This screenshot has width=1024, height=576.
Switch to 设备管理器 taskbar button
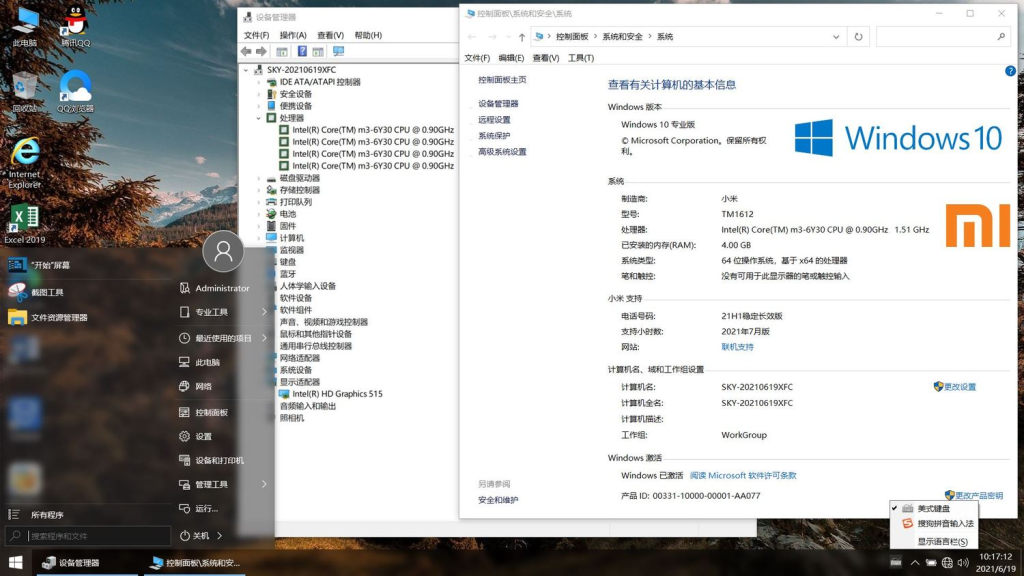click(x=88, y=562)
